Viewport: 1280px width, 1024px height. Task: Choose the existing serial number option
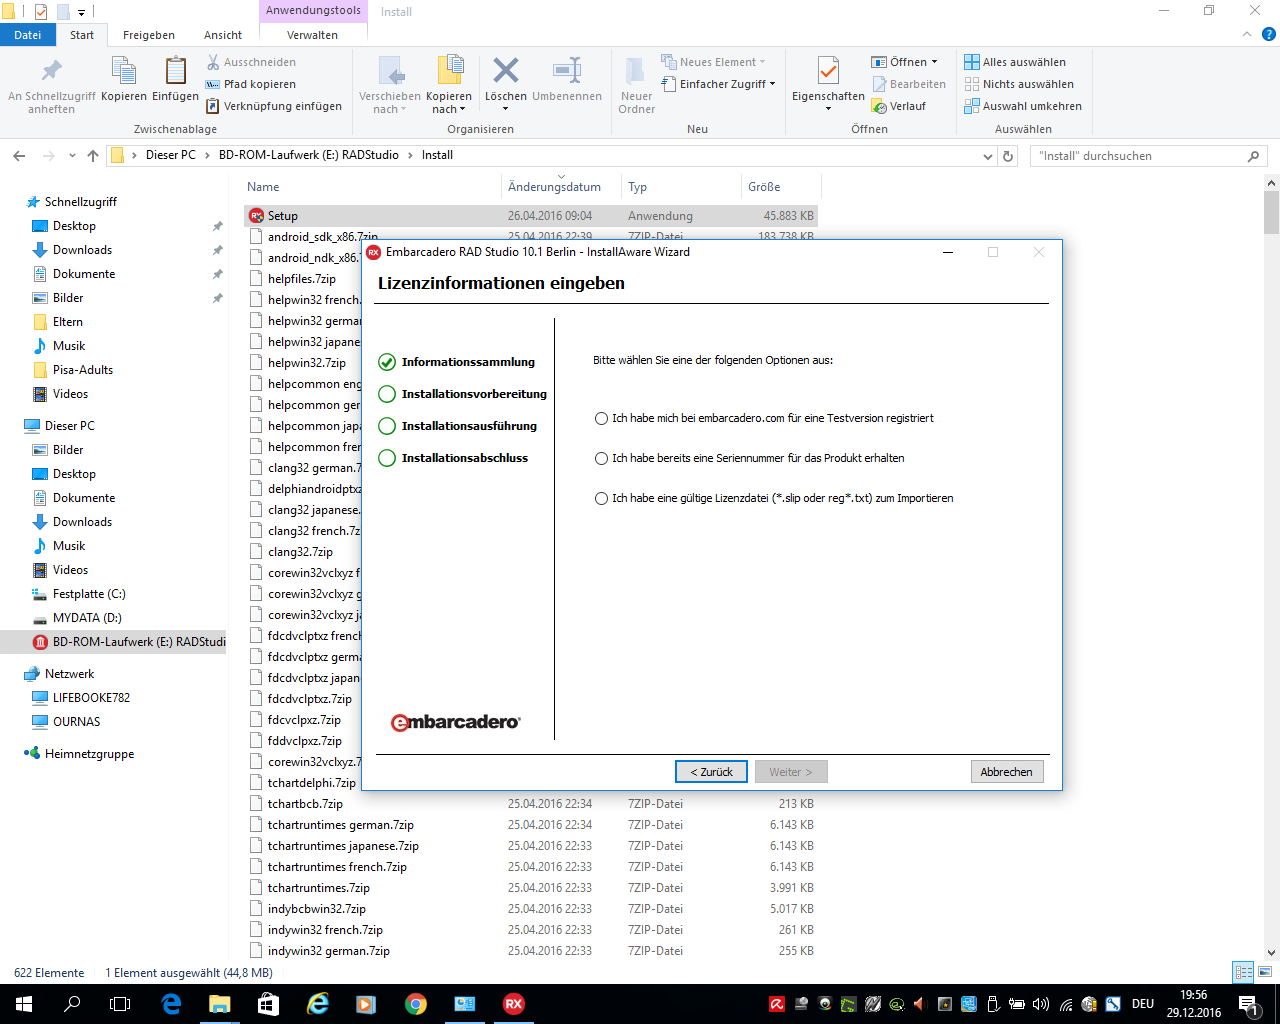pos(750,459)
